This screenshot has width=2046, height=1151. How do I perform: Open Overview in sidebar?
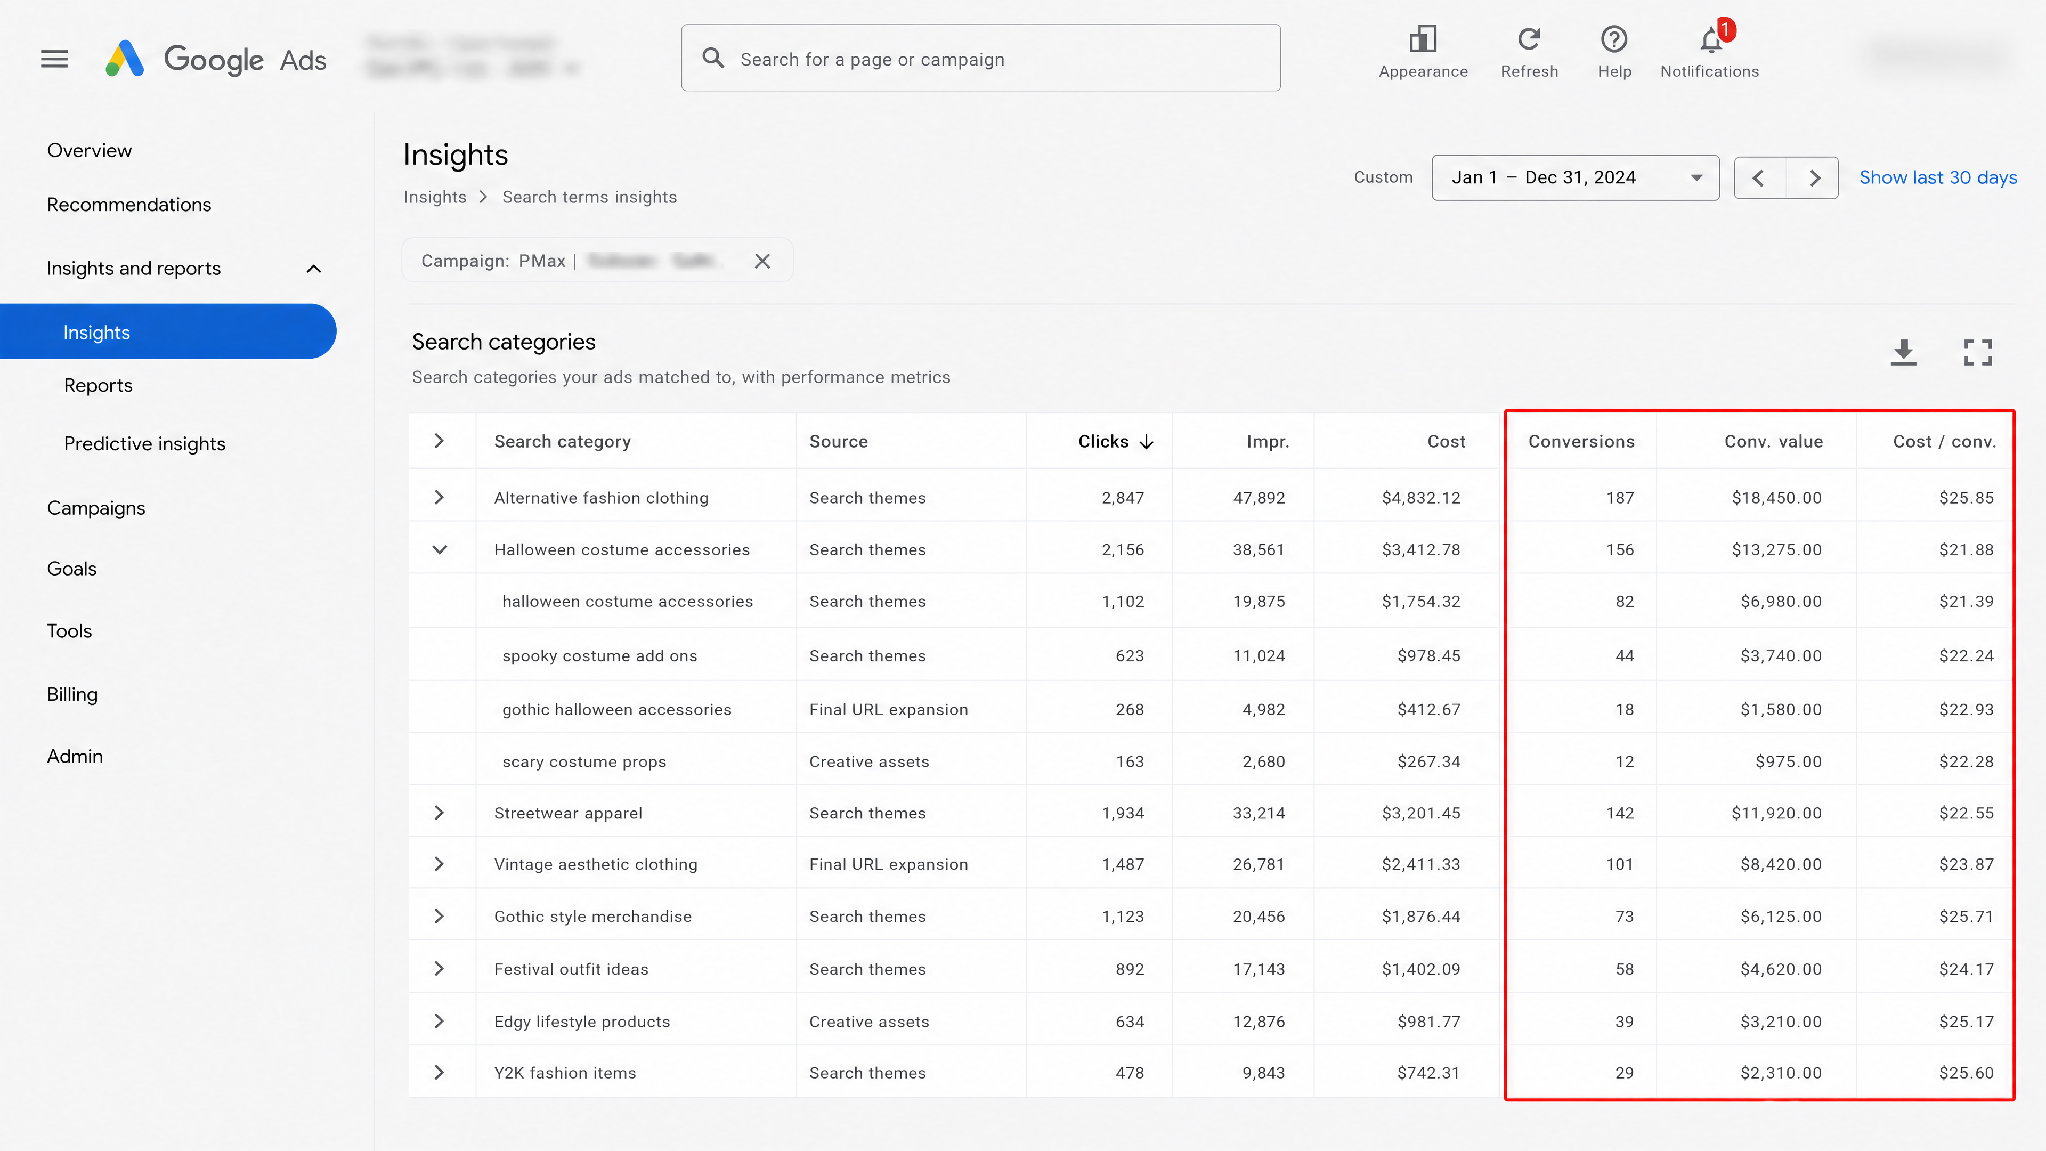(89, 151)
